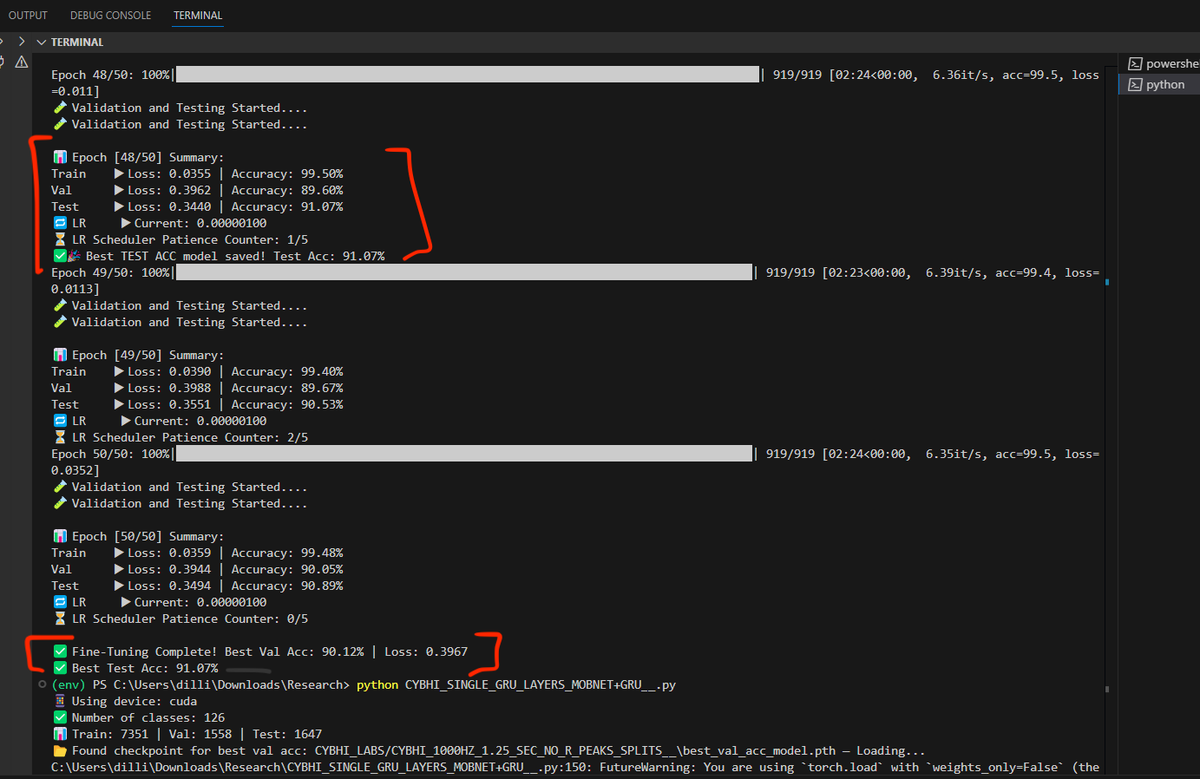Click Train 'Loss: 0.0359 | Accuracy: 99.48%' line
The width and height of the screenshot is (1200, 779).
(197, 553)
